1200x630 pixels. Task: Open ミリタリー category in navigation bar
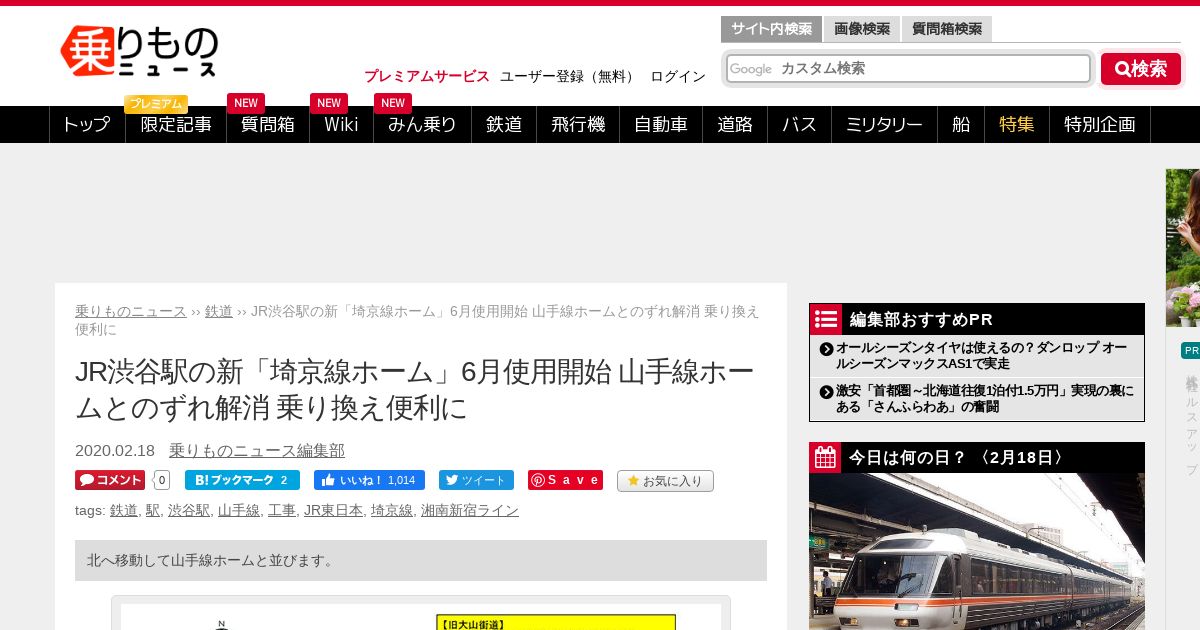pyautogui.click(x=884, y=124)
